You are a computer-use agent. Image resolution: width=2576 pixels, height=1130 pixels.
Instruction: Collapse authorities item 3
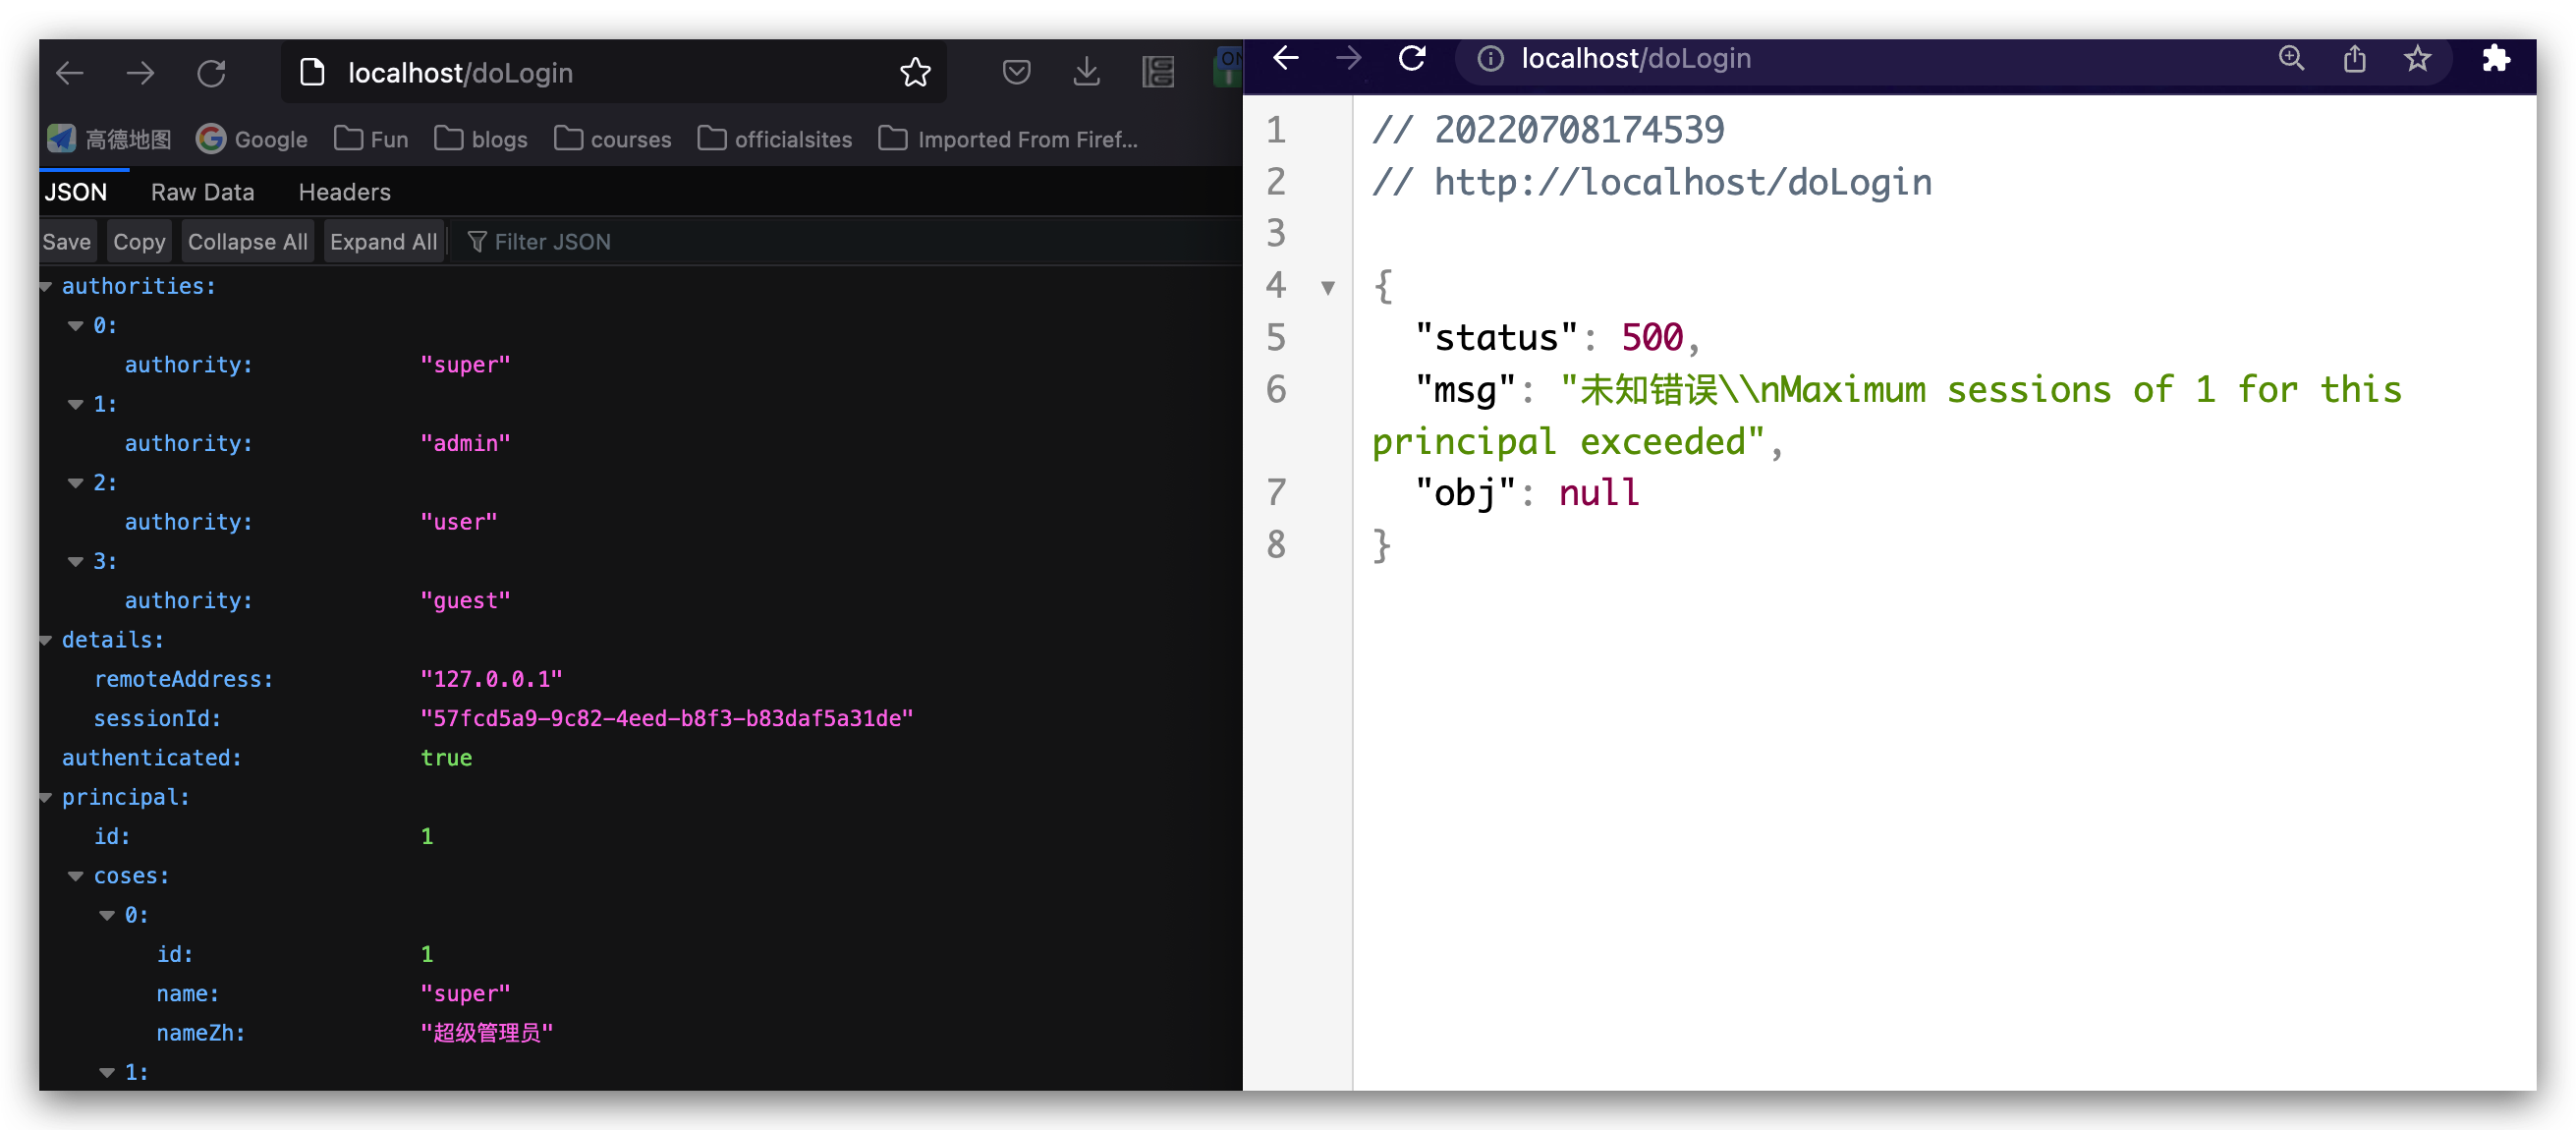pos(75,562)
